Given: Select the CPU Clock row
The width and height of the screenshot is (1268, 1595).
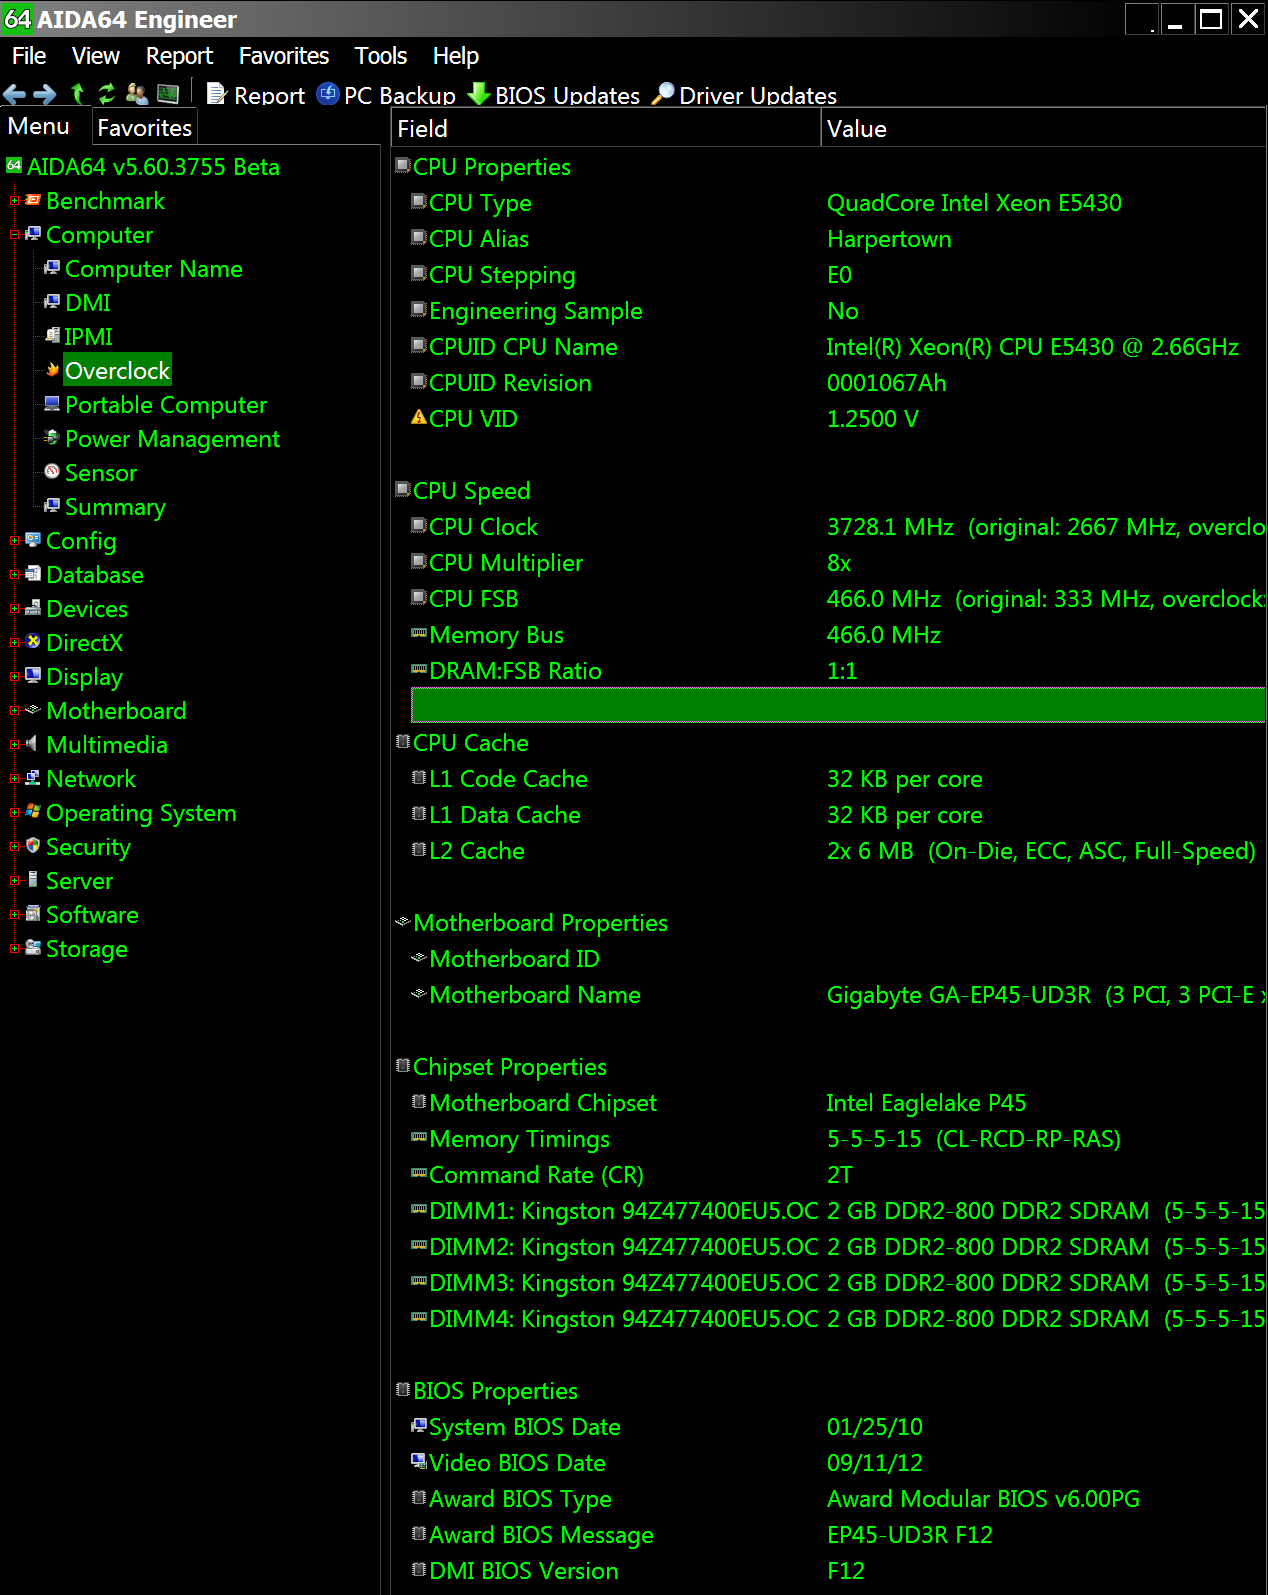Looking at the screenshot, I should click(x=838, y=527).
